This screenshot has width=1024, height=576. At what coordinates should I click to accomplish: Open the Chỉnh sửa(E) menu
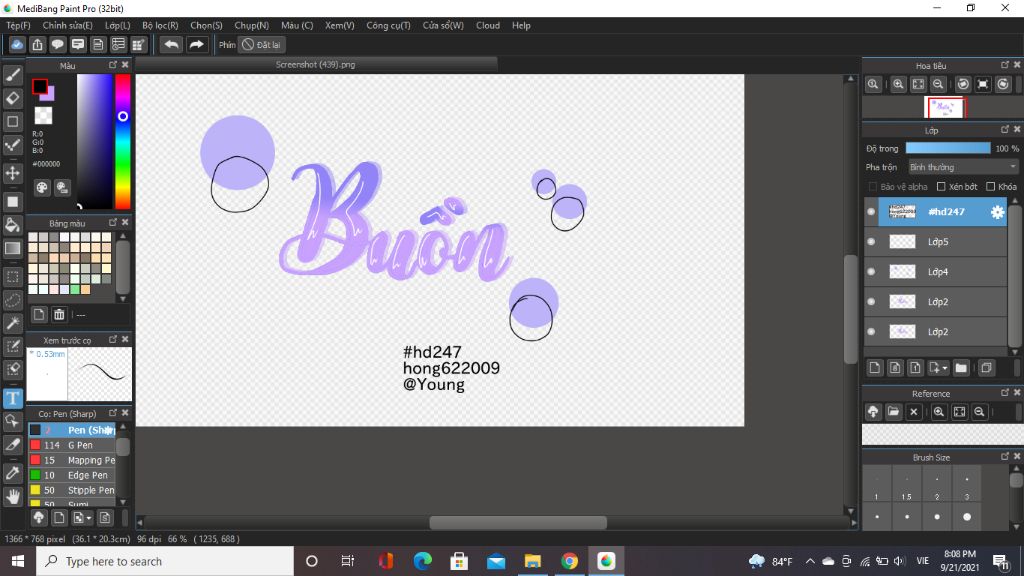click(67, 25)
